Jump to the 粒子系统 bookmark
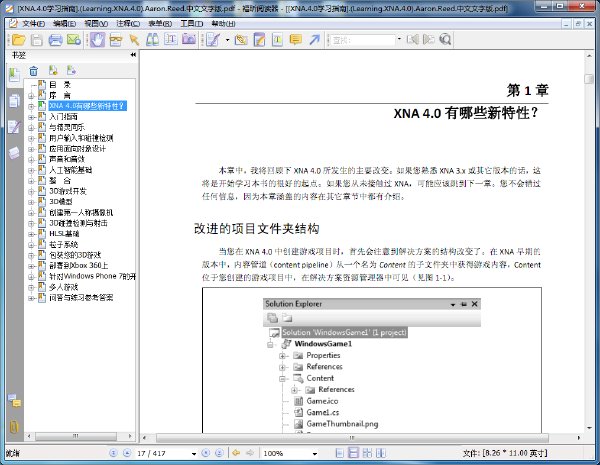Screen dimensions: 600x465 (x=64, y=245)
